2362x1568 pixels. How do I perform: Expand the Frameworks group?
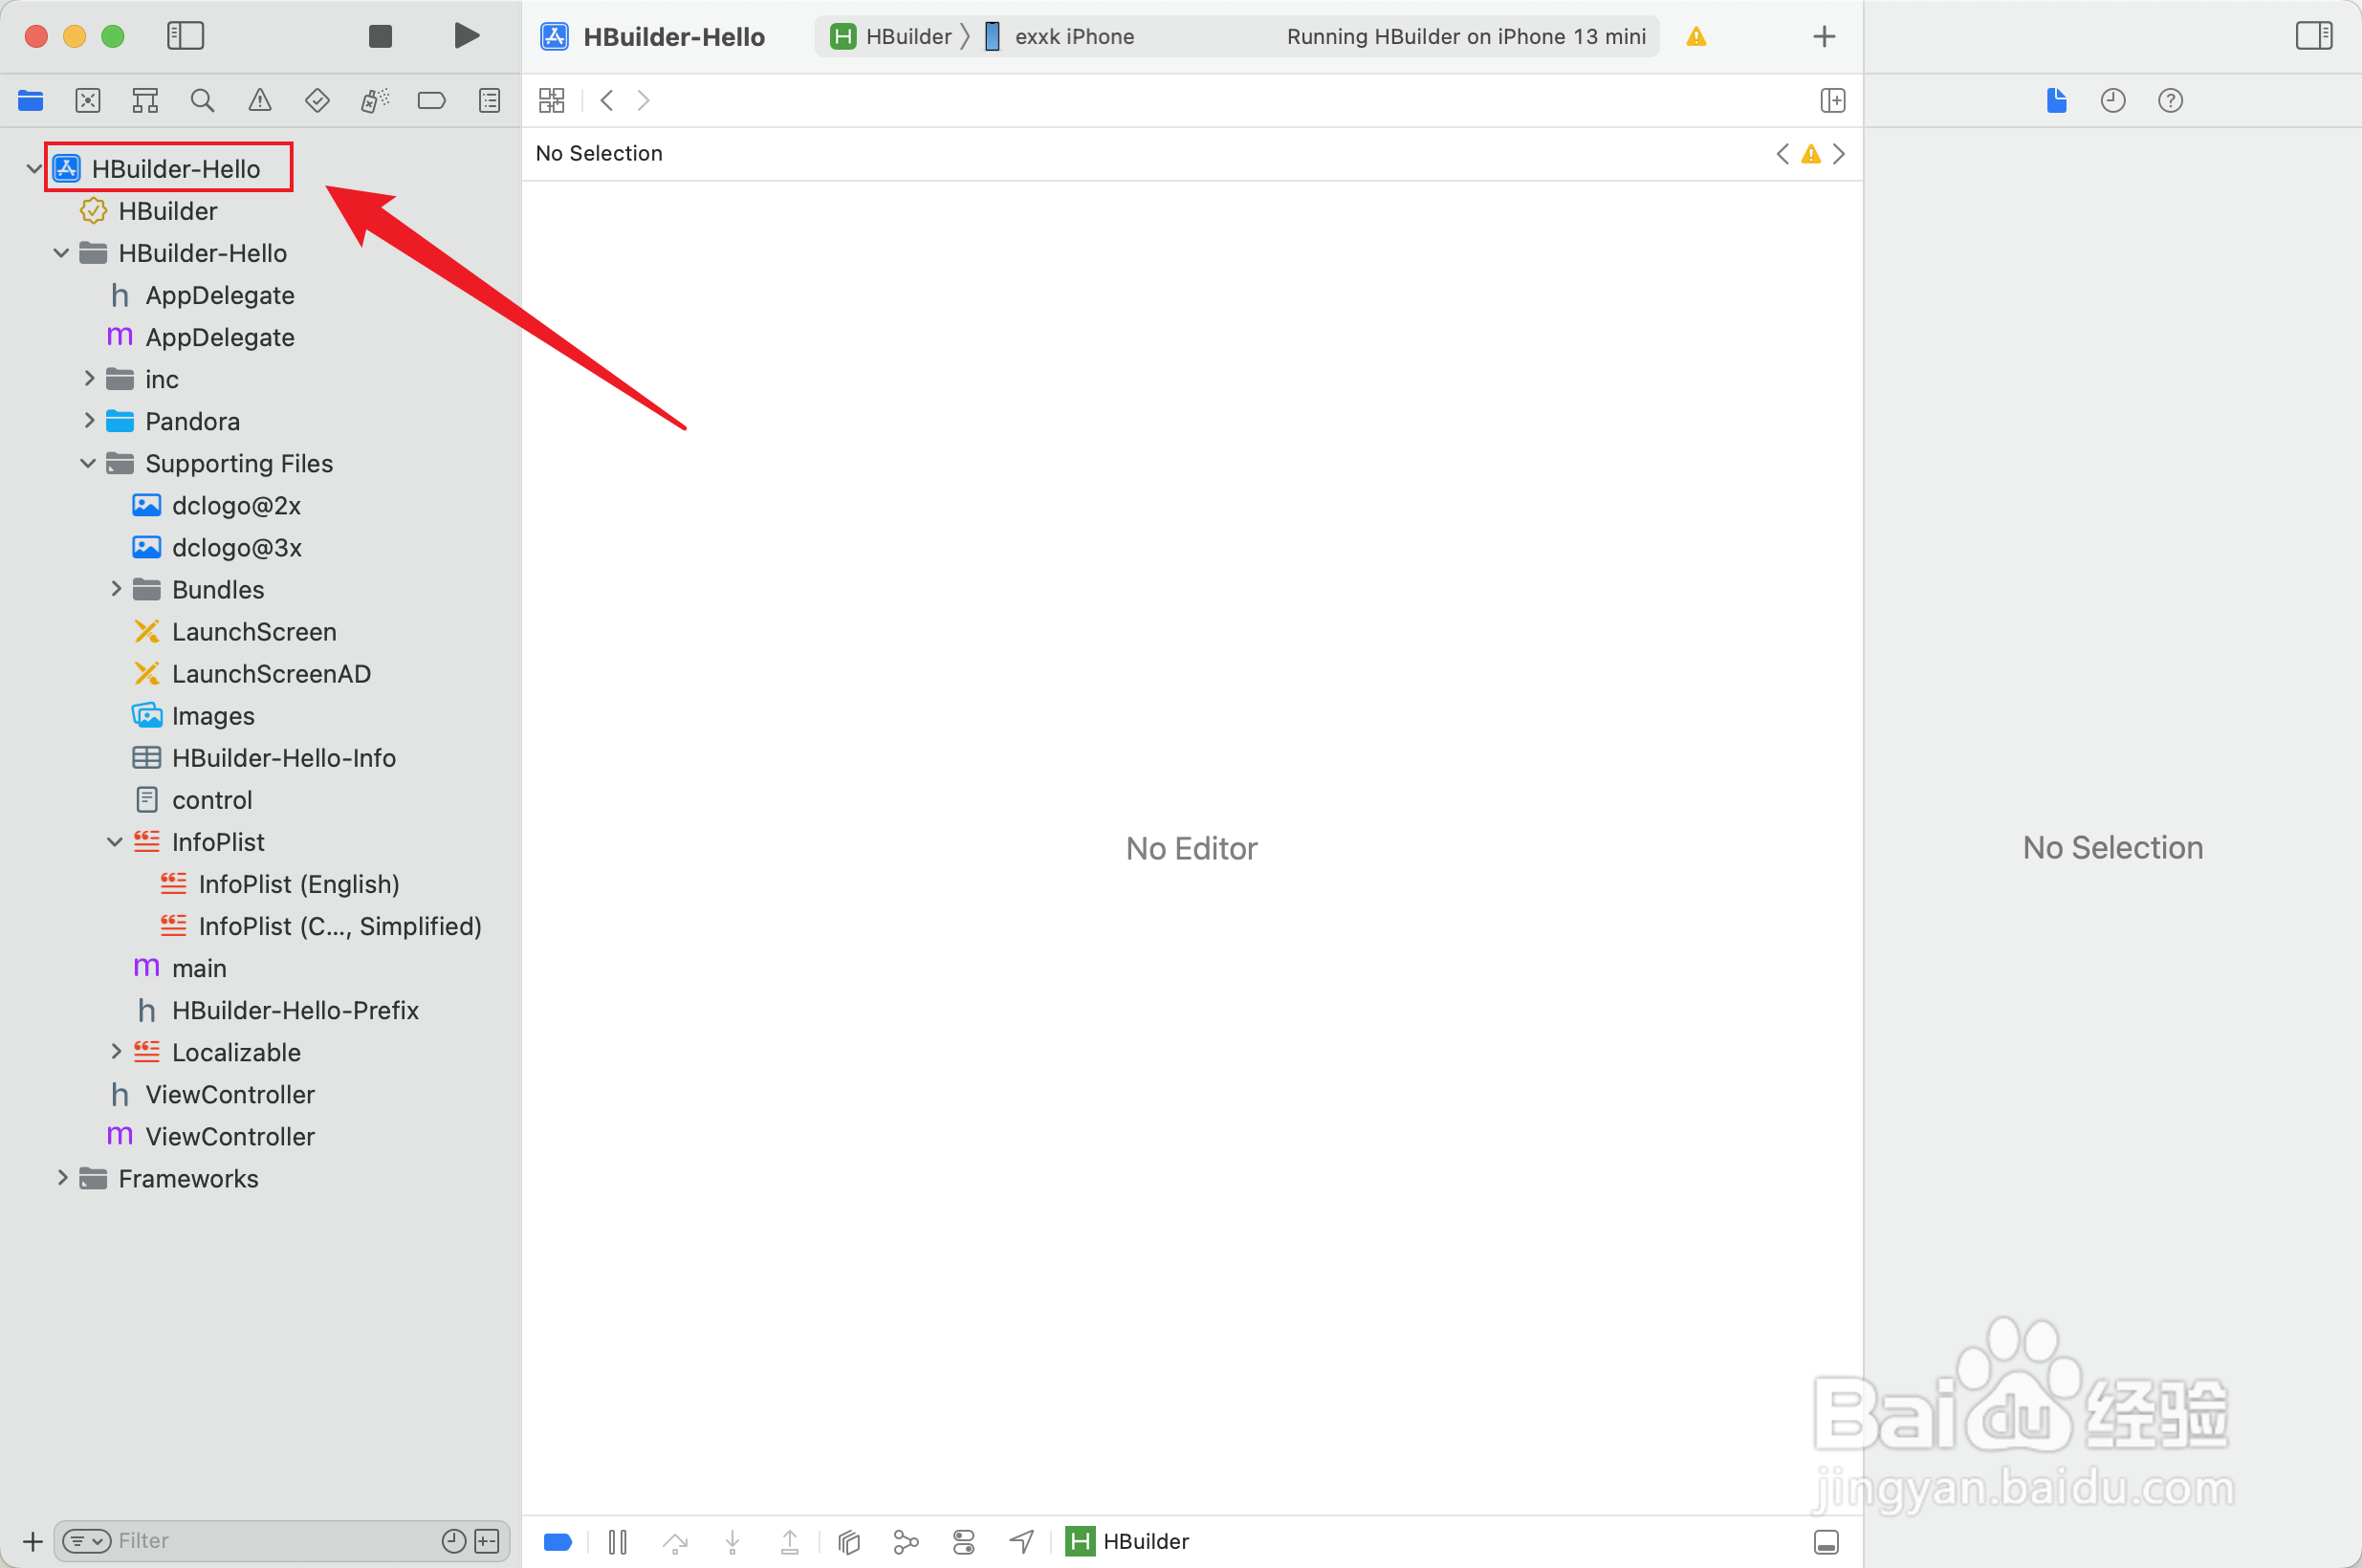[x=62, y=1178]
